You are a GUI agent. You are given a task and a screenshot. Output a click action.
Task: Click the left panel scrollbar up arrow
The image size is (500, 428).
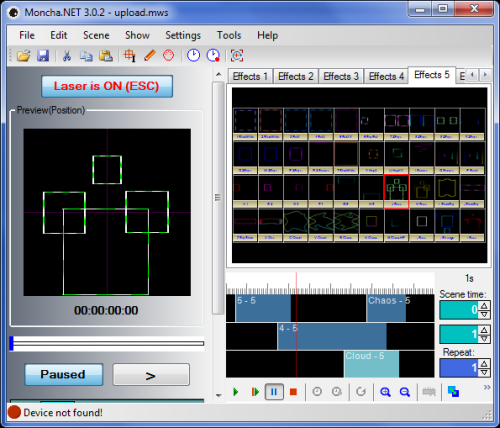tap(219, 74)
